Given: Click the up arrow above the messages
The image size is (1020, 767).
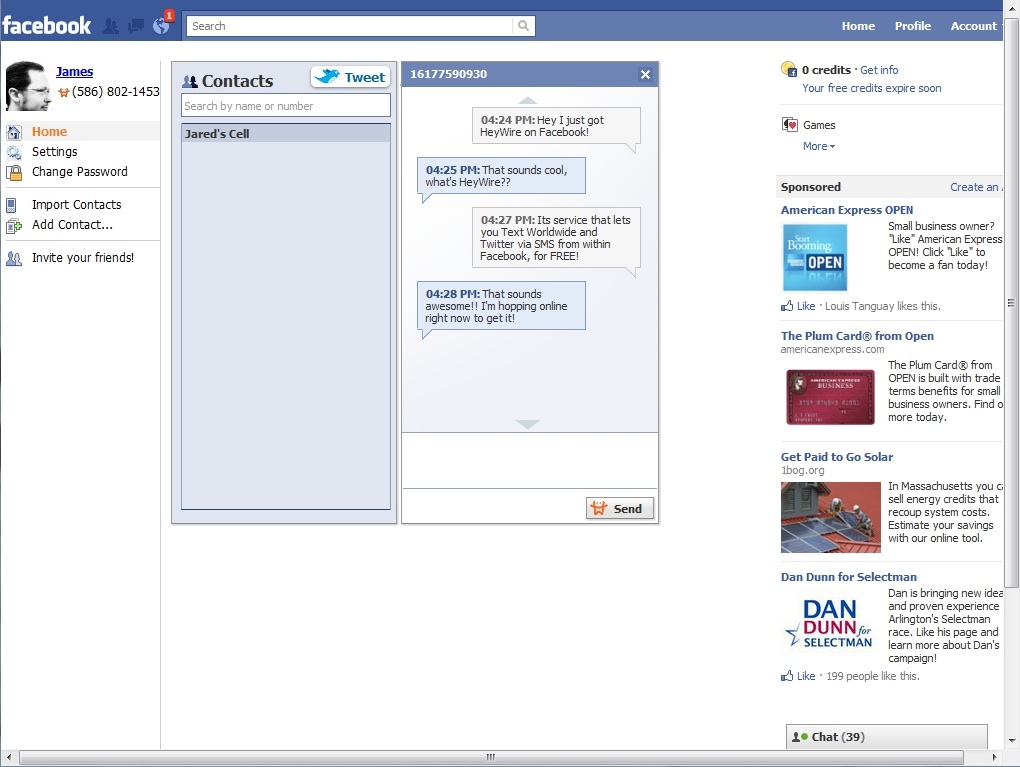Looking at the screenshot, I should click(x=528, y=100).
